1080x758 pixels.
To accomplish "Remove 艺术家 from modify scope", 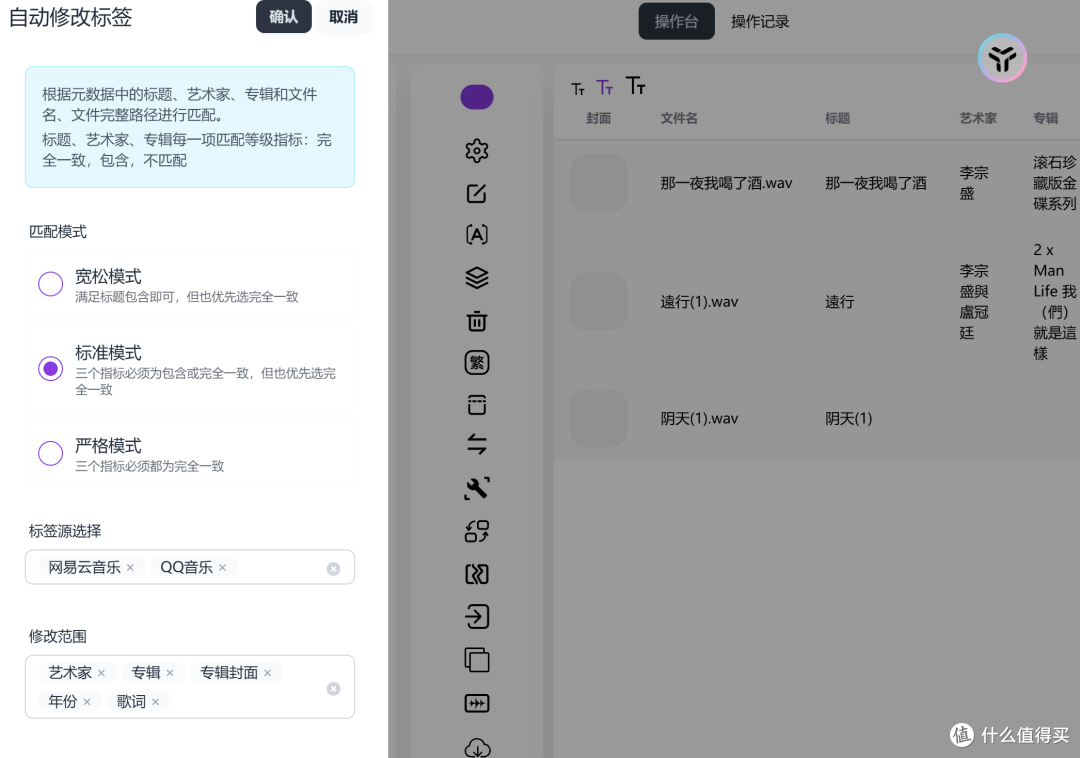I will [x=101, y=673].
